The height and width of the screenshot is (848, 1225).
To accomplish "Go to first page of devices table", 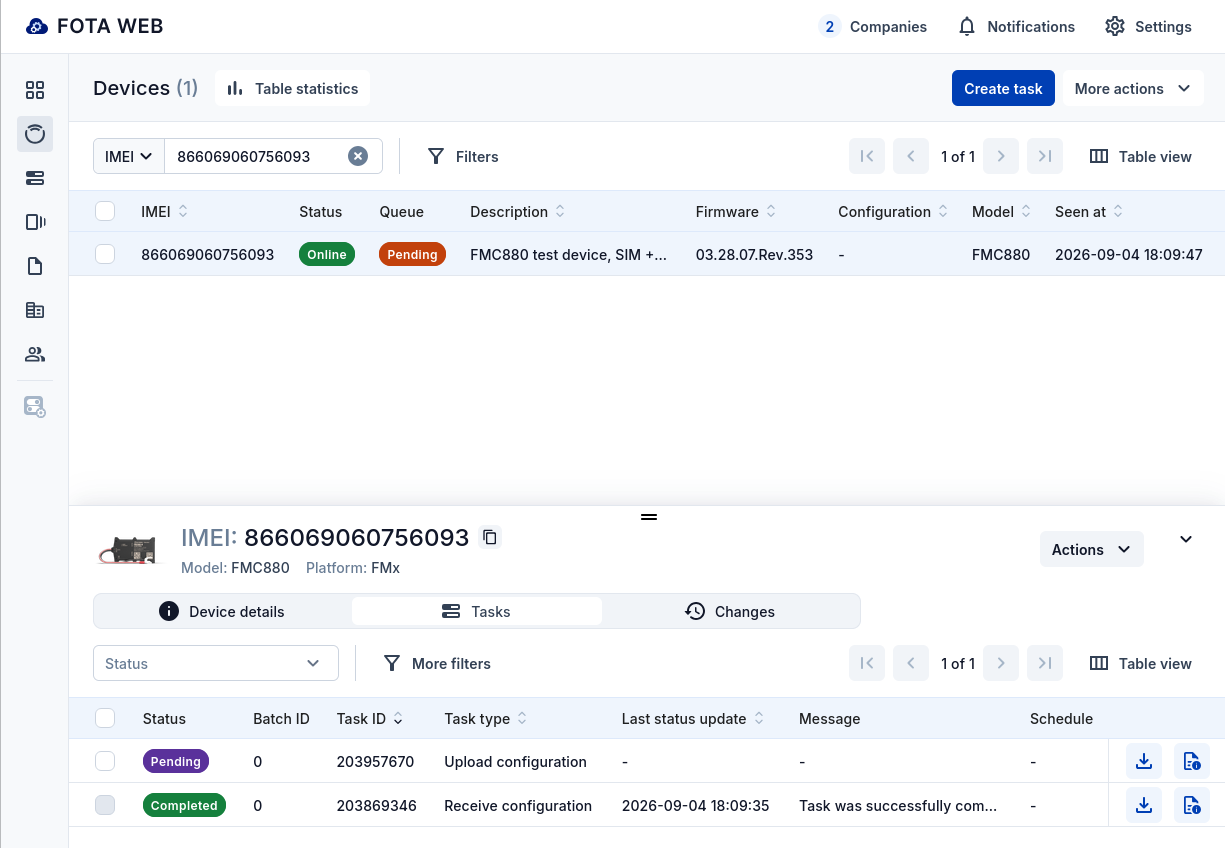I will [x=867, y=156].
